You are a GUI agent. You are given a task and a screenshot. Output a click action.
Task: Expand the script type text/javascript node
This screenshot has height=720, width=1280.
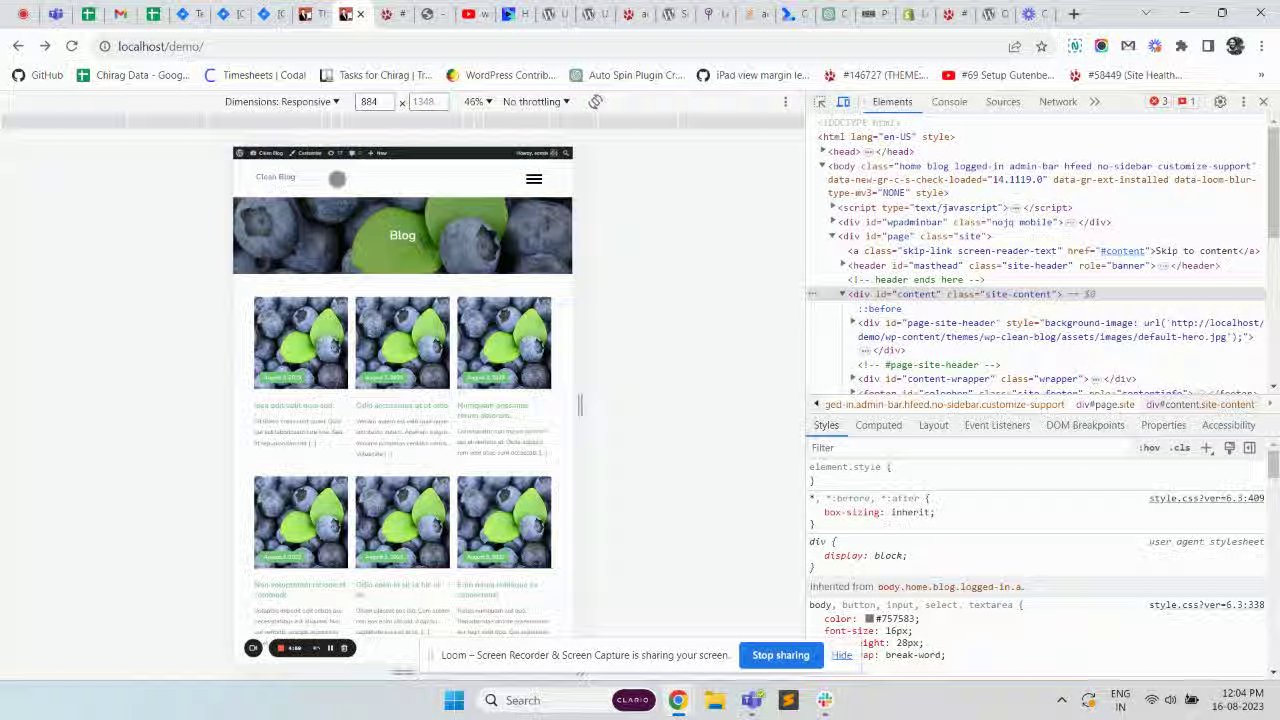tap(833, 208)
